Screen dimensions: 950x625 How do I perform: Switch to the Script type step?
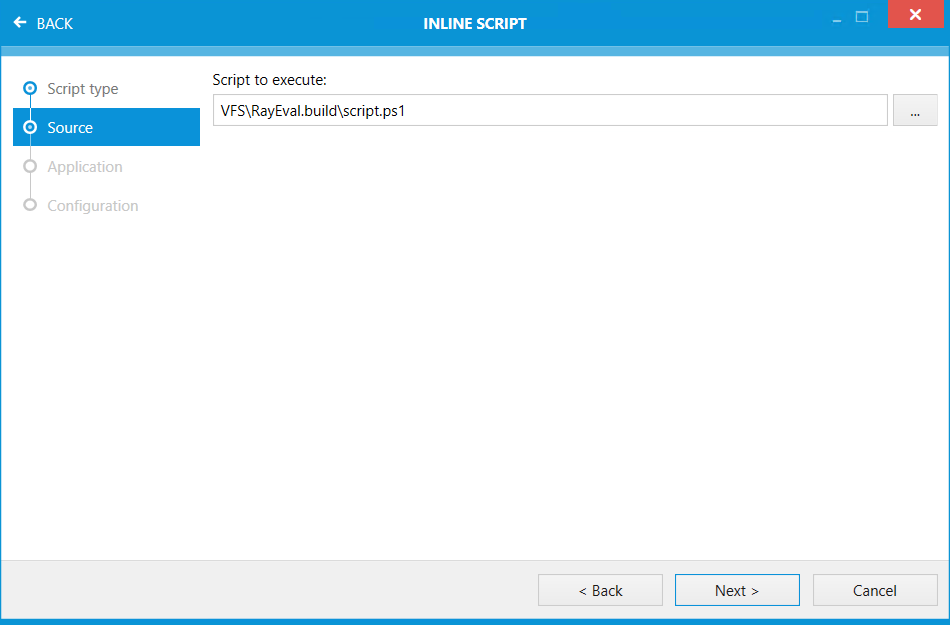[83, 88]
